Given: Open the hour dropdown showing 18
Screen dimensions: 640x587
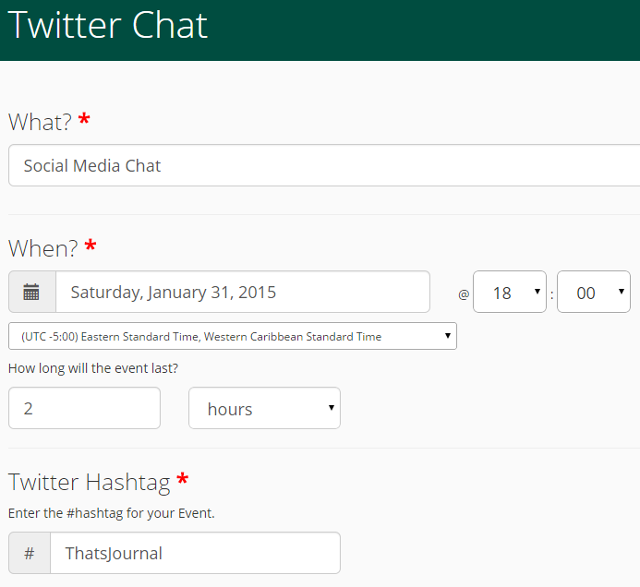Looking at the screenshot, I should (x=509, y=292).
